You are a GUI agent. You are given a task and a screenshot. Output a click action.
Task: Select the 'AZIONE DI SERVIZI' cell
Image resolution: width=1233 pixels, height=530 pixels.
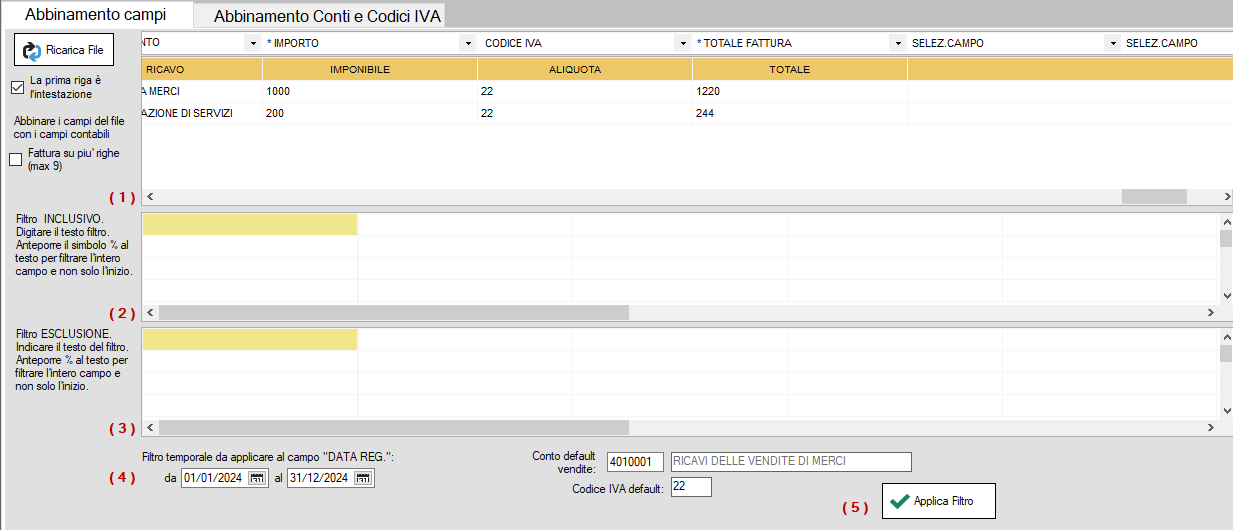203,113
